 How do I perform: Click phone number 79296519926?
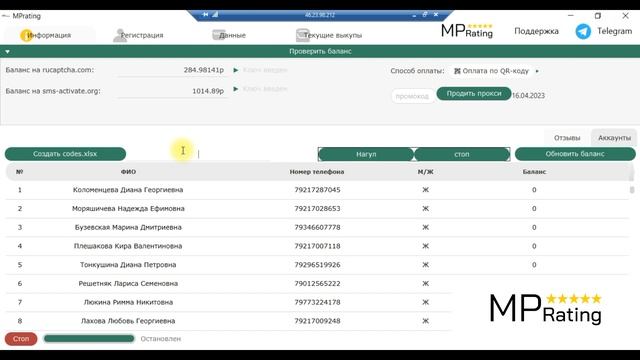[317, 265]
